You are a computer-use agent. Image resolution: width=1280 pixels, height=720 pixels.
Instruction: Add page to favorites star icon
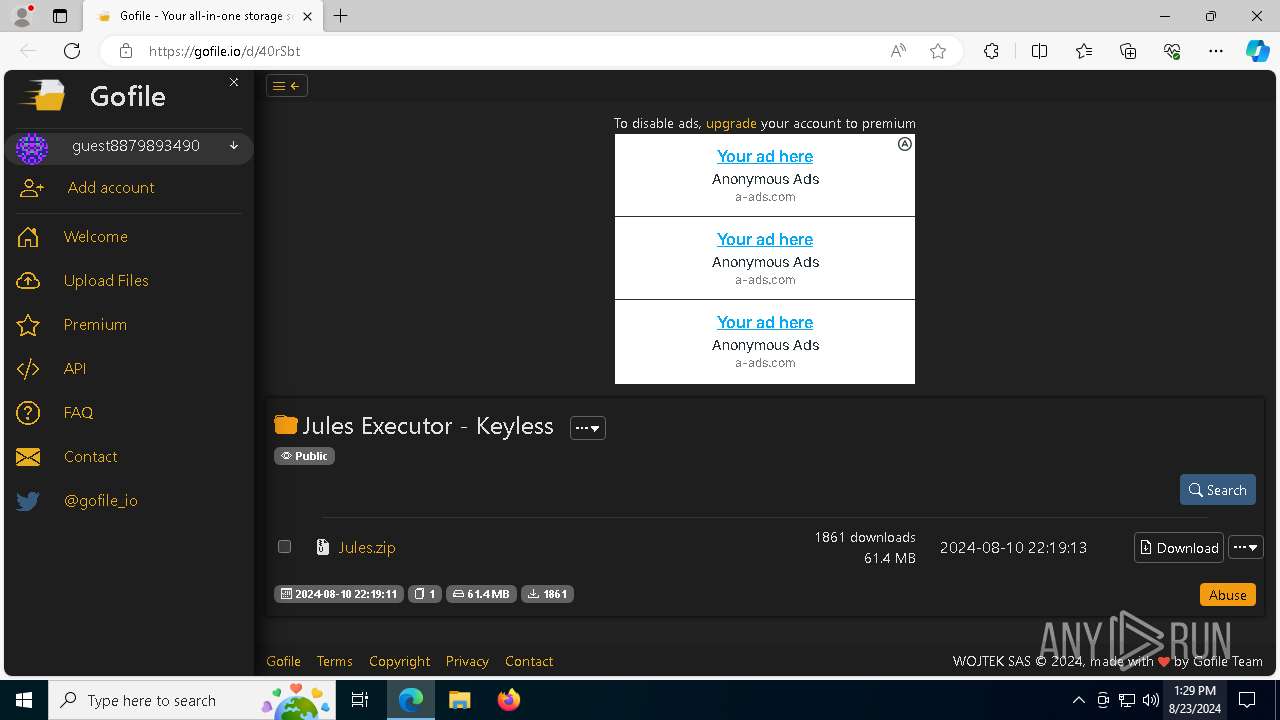coord(938,51)
